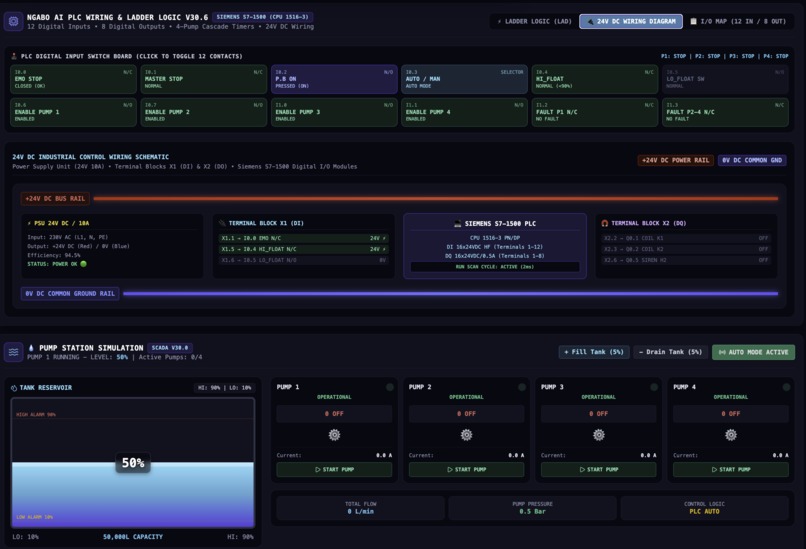Click the Pump 3 gear icon

[x=599, y=435]
